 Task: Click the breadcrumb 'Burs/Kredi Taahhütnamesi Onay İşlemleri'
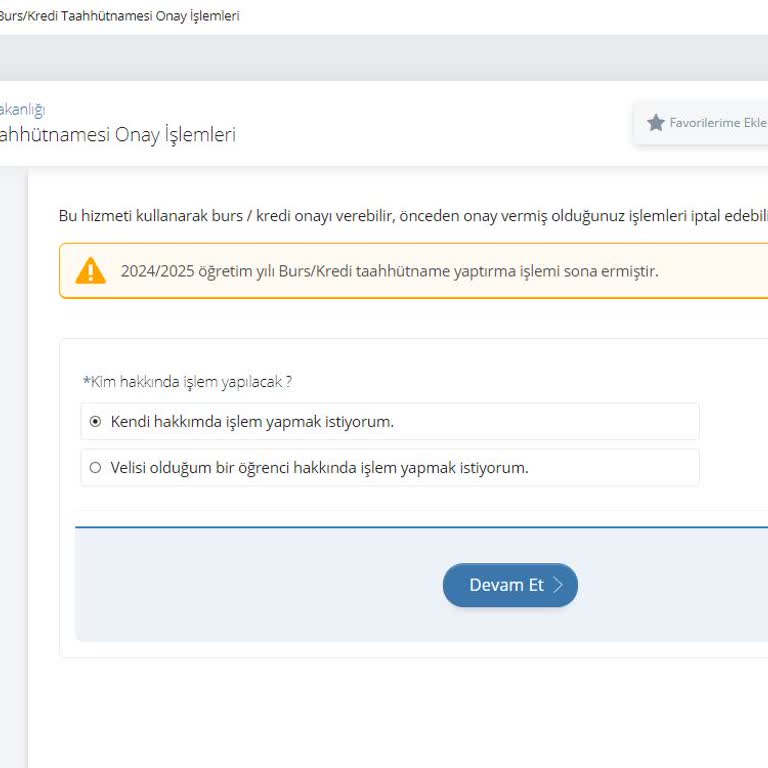[119, 16]
